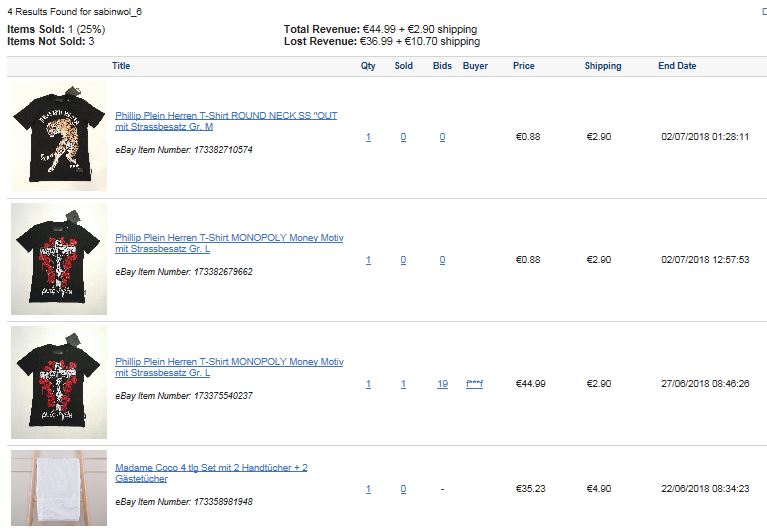Click the white towels thumbnail image
Screen dimensions: 767x532
[x=58, y=488]
